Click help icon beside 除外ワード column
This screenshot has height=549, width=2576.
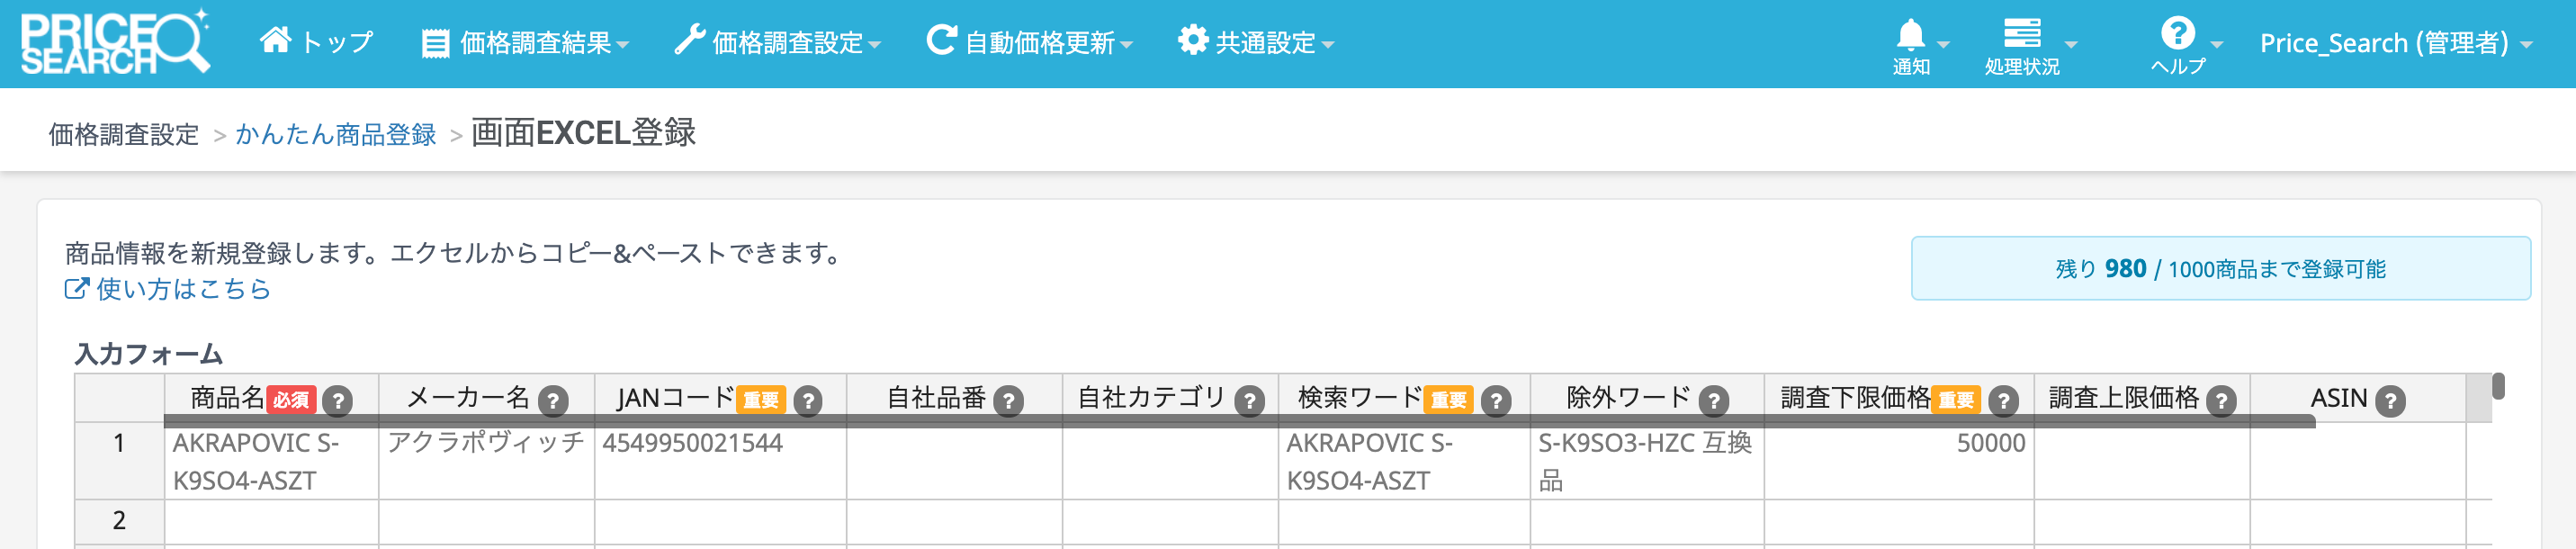coord(1714,401)
